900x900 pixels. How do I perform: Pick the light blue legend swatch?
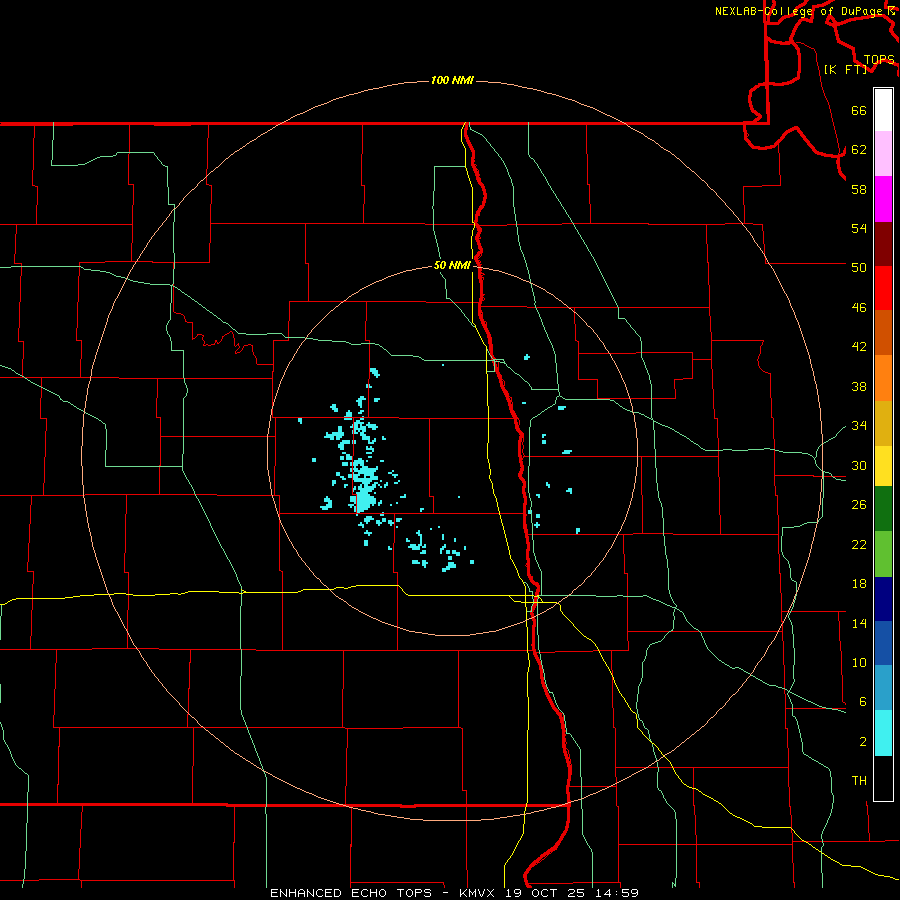[883, 688]
